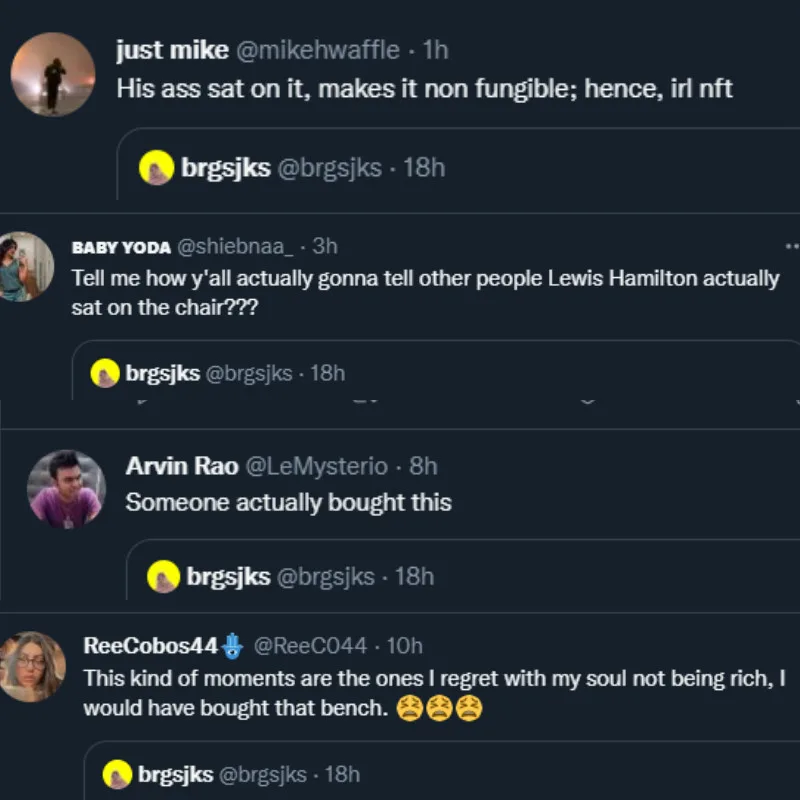Click the BABY YODA display name

pyautogui.click(x=120, y=247)
